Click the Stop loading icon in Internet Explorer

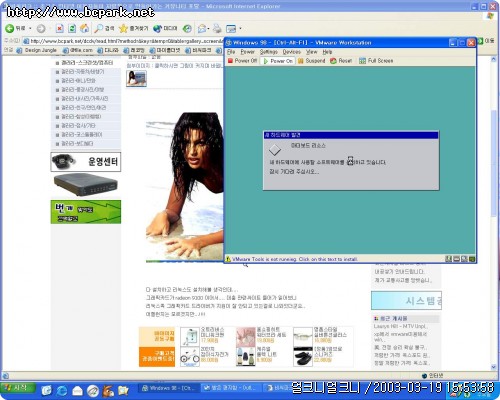click(x=59, y=29)
